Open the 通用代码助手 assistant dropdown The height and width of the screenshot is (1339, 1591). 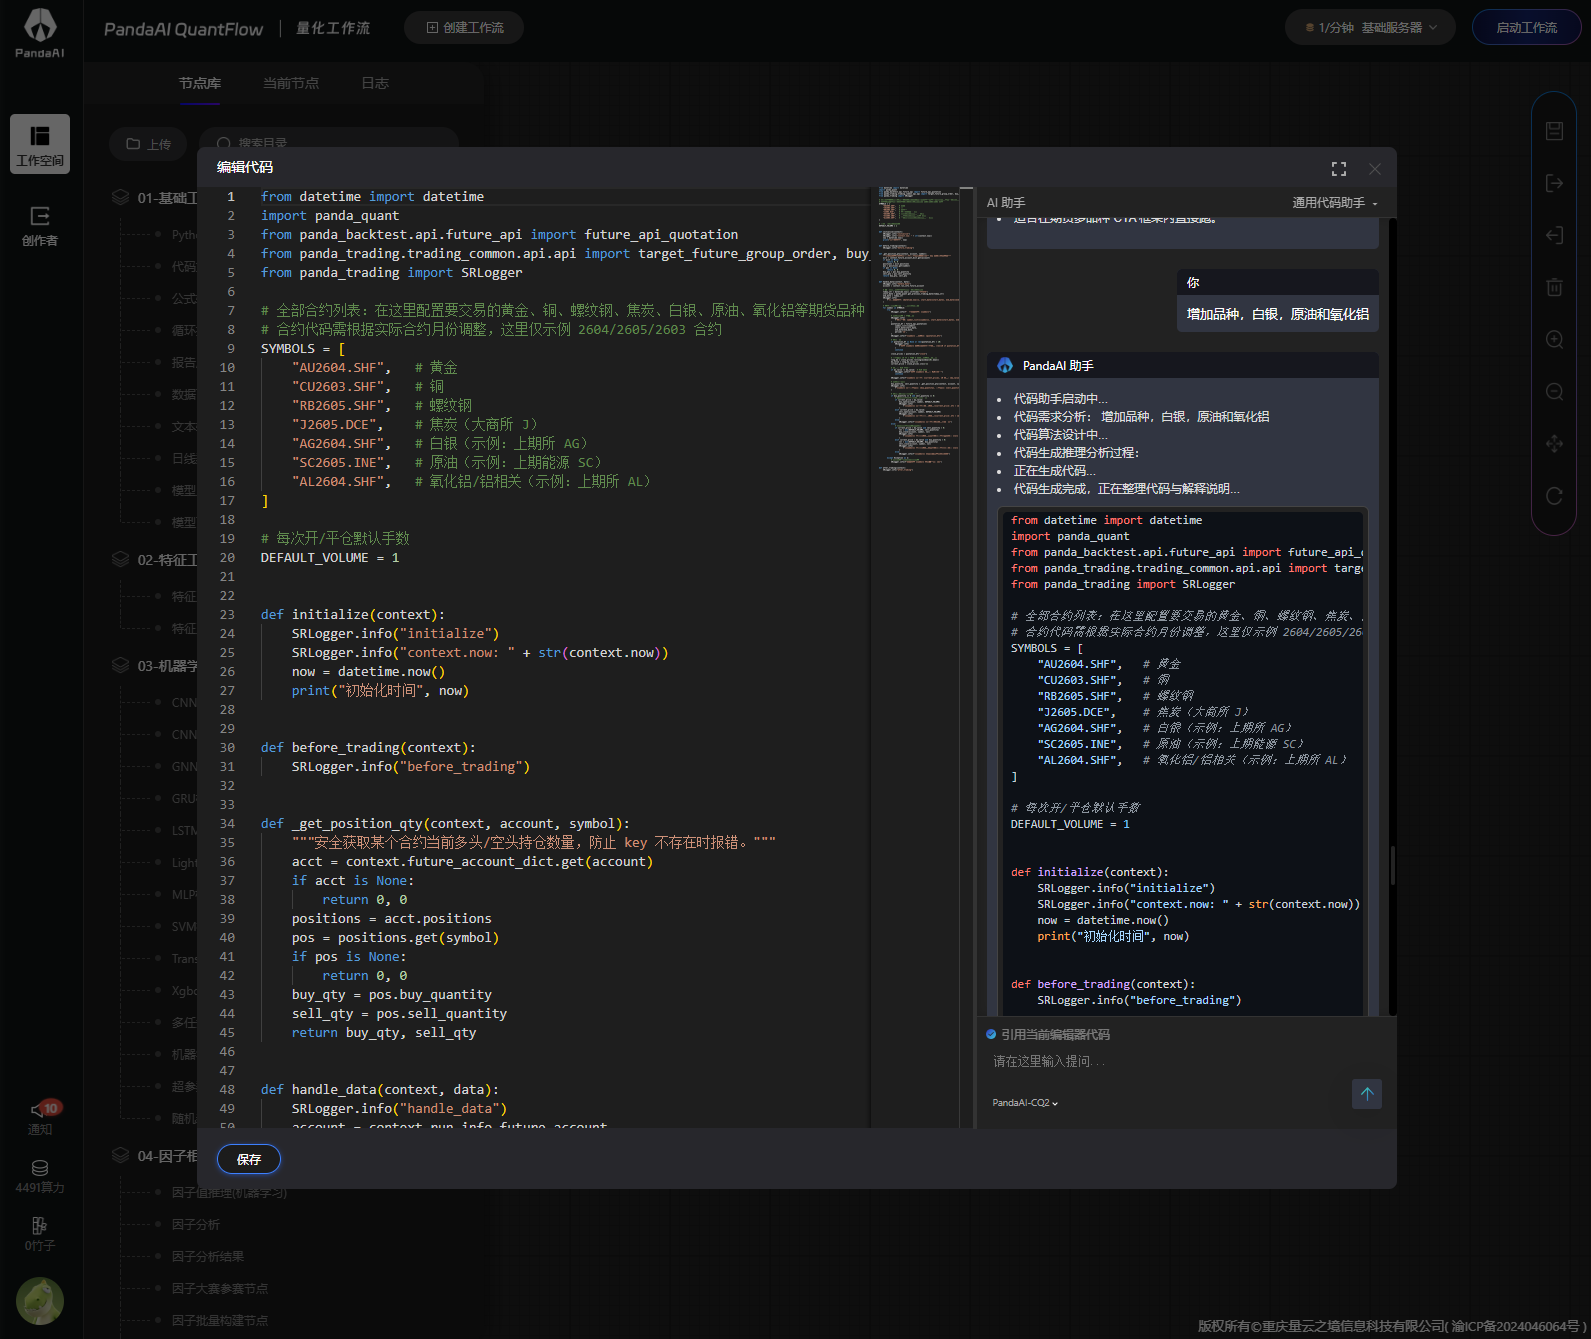tap(1335, 203)
